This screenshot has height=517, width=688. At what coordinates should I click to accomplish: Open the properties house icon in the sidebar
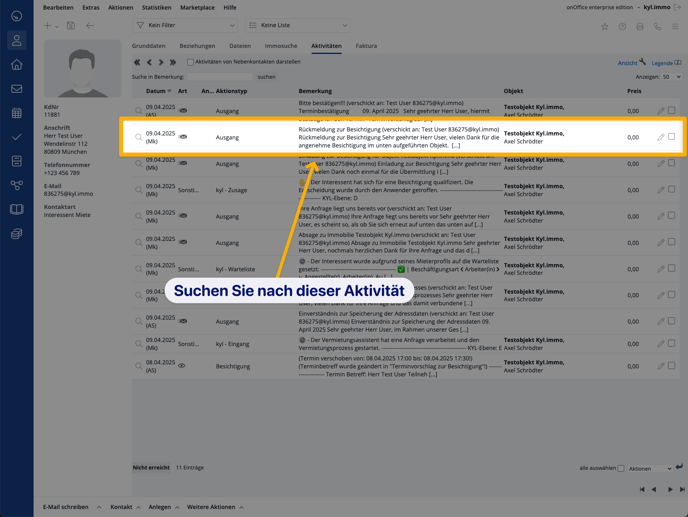coord(17,65)
